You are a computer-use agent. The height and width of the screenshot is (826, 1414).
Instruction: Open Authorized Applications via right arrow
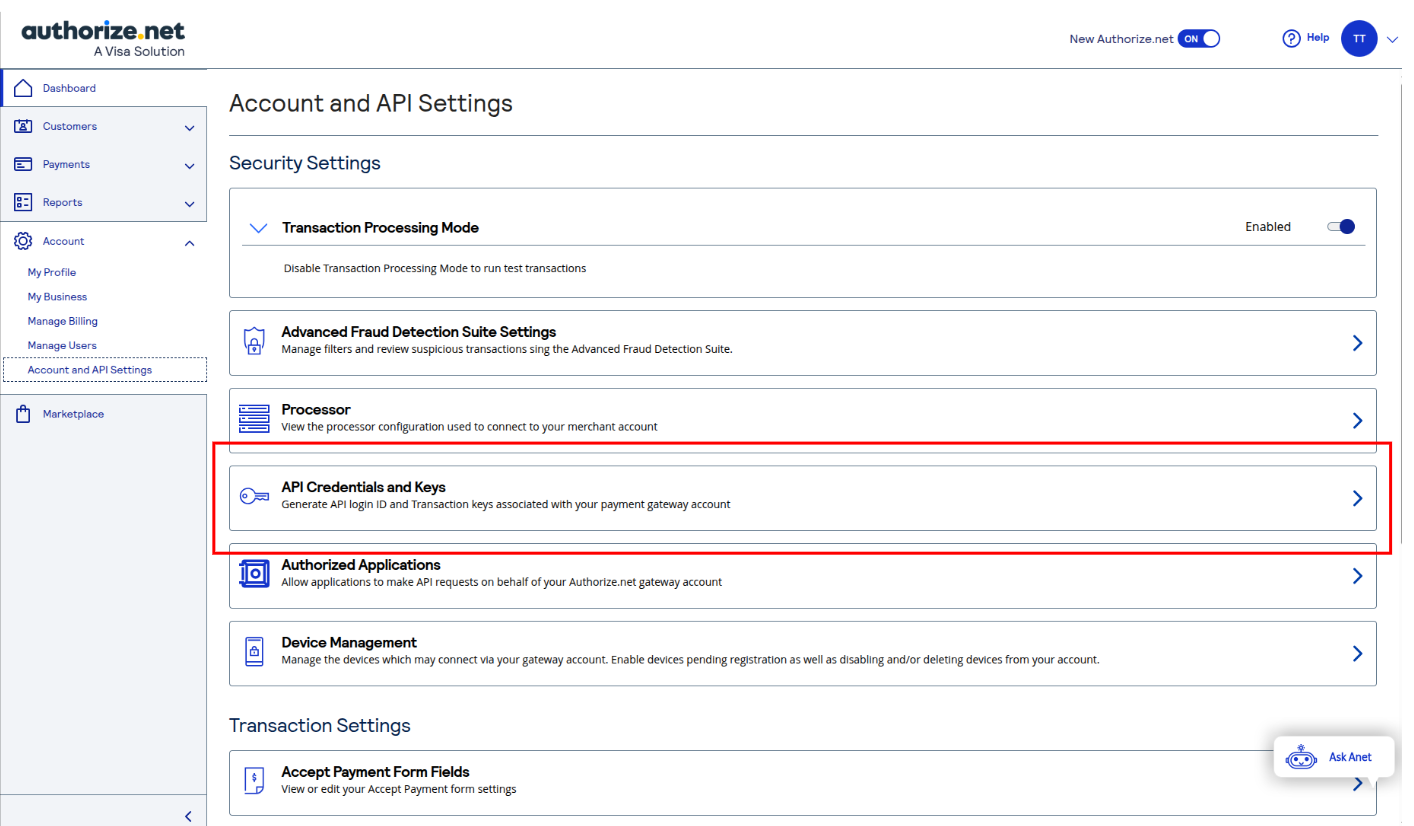click(1357, 576)
